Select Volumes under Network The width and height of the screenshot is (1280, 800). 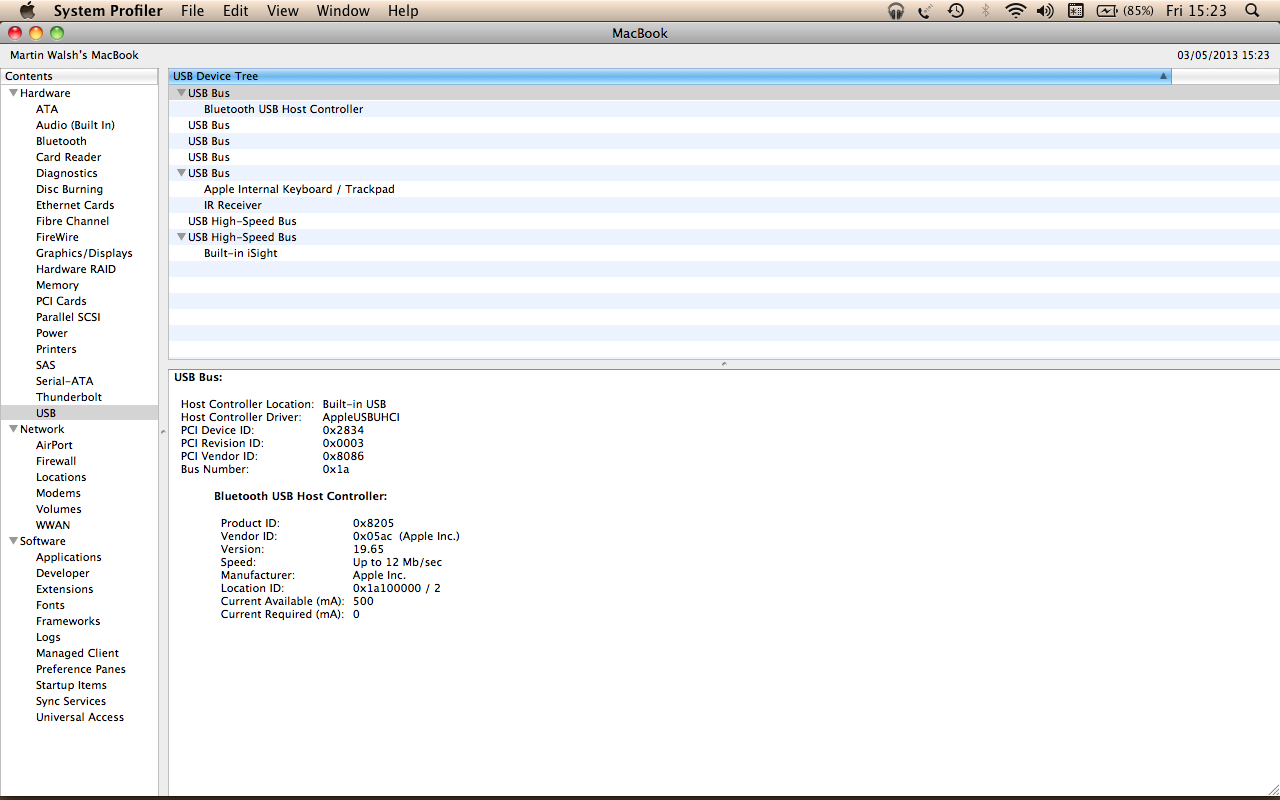pyautogui.click(x=59, y=509)
